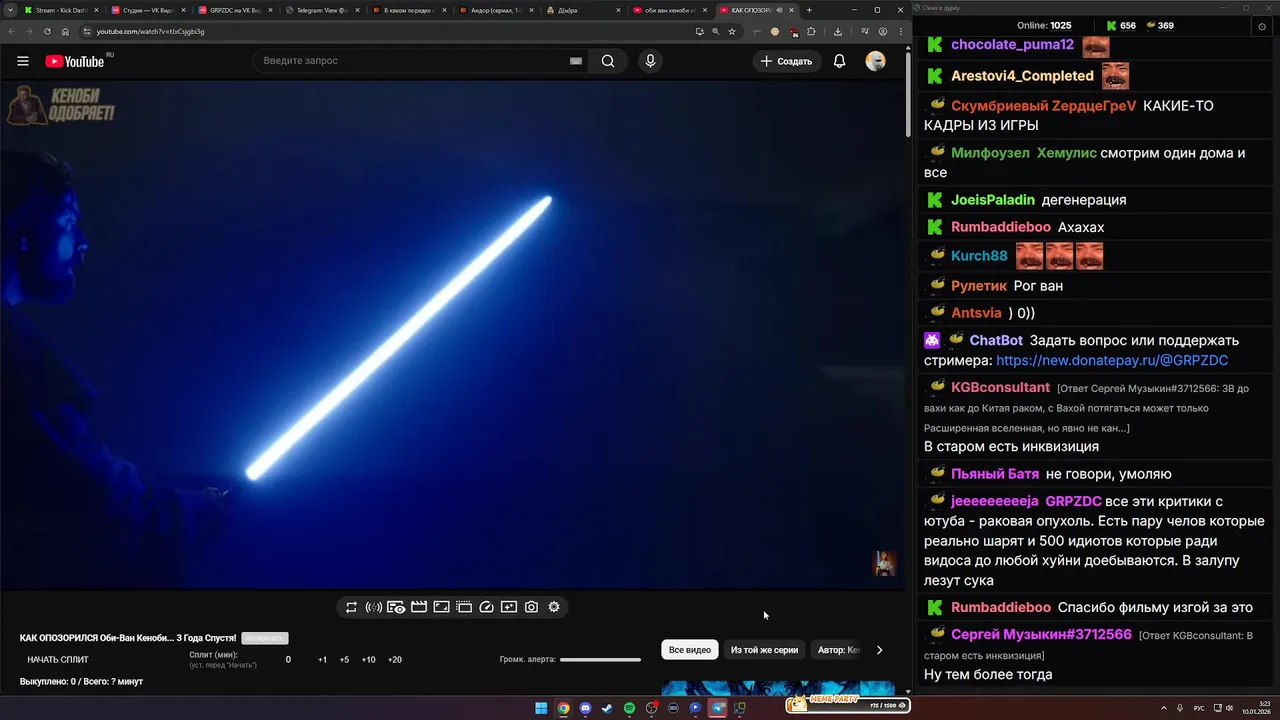Open the on-screen keyboard in the search box

point(576,61)
